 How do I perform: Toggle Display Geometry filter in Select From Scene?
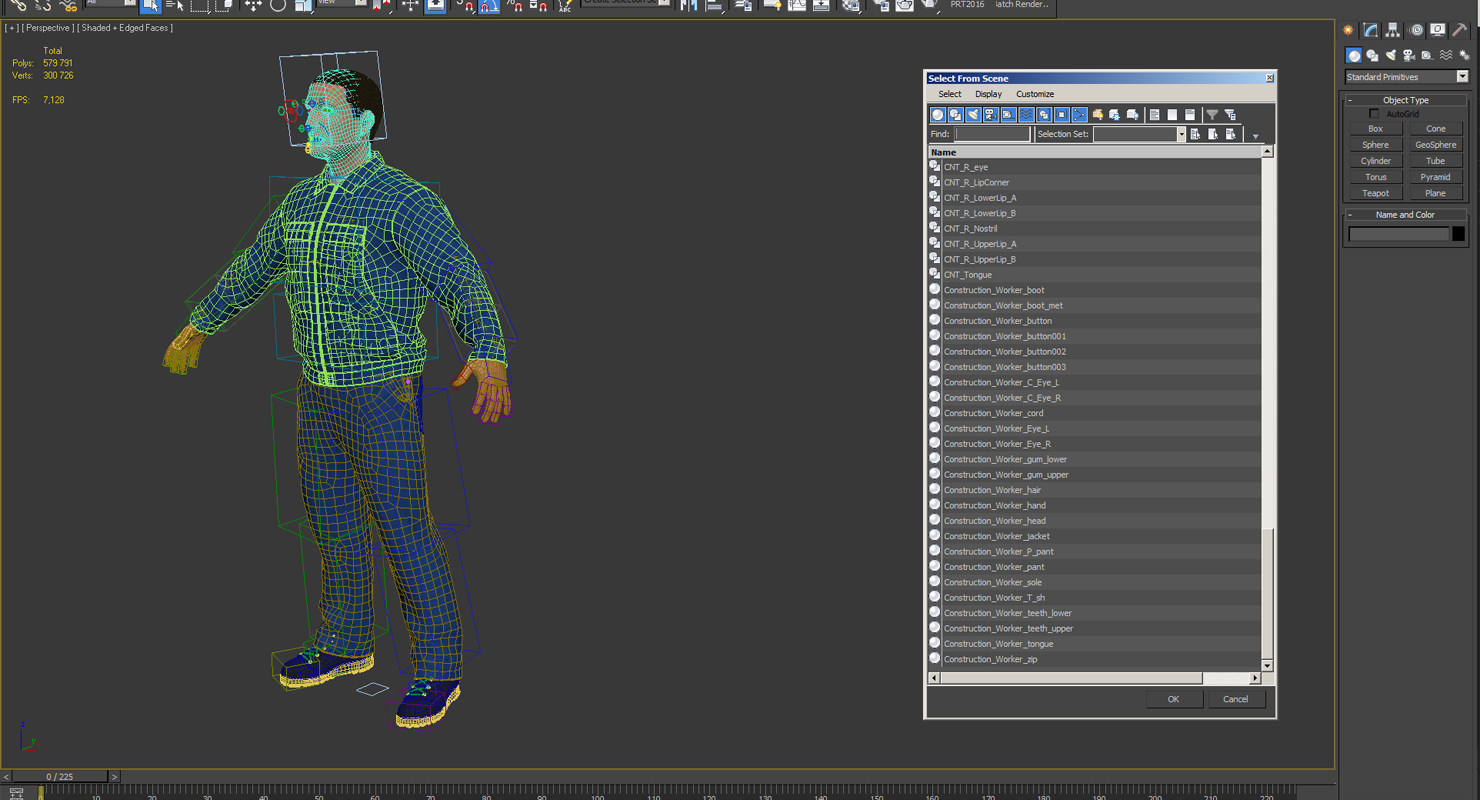937,115
